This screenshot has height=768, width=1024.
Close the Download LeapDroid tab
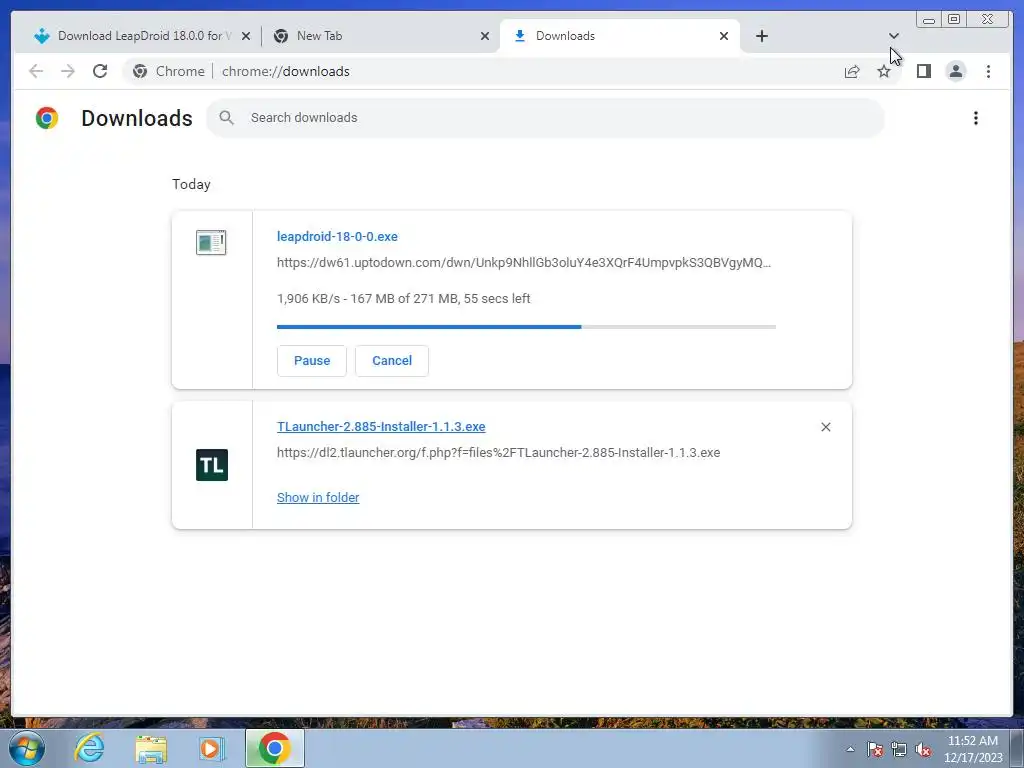pyautogui.click(x=246, y=37)
